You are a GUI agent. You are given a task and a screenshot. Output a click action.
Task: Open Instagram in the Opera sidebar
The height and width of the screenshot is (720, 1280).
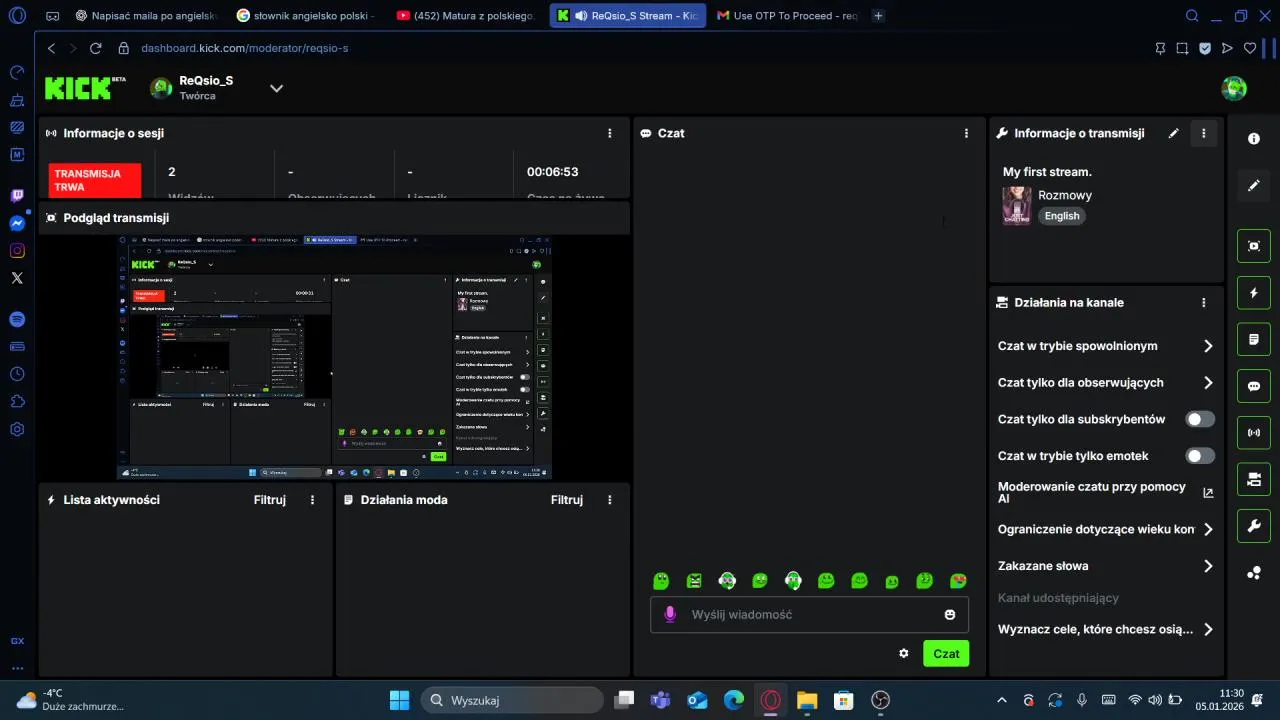pos(17,250)
